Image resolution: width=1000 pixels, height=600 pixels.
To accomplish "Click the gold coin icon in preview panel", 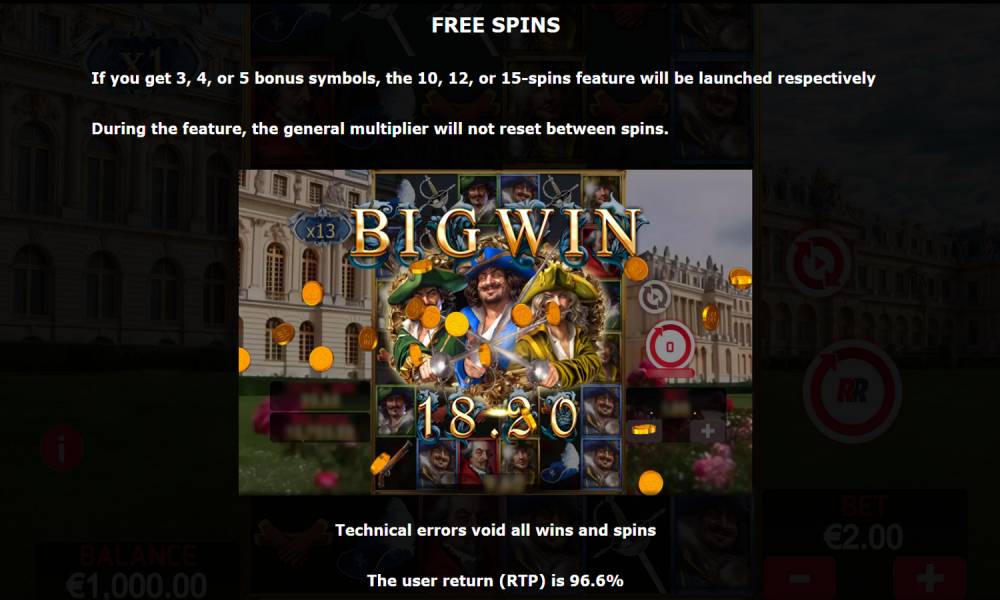I will pos(643,430).
